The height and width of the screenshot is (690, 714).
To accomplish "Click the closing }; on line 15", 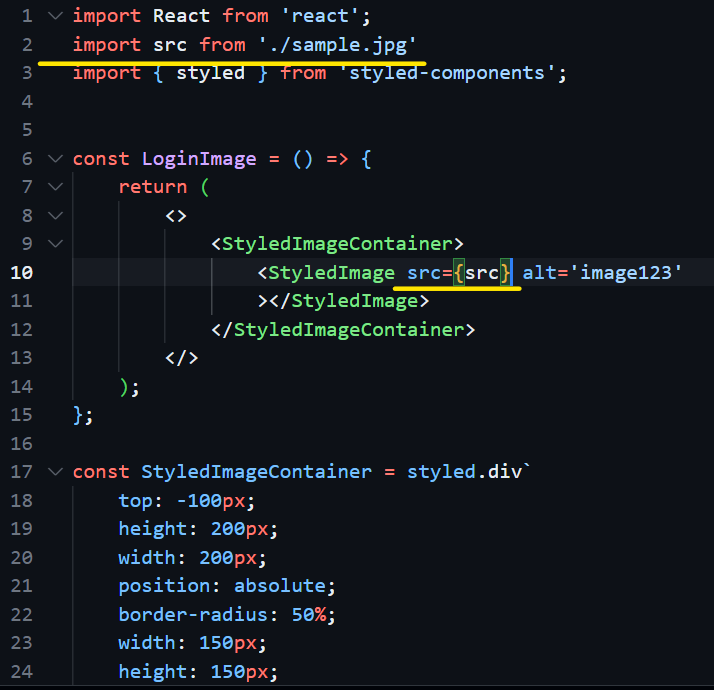I will [x=83, y=416].
